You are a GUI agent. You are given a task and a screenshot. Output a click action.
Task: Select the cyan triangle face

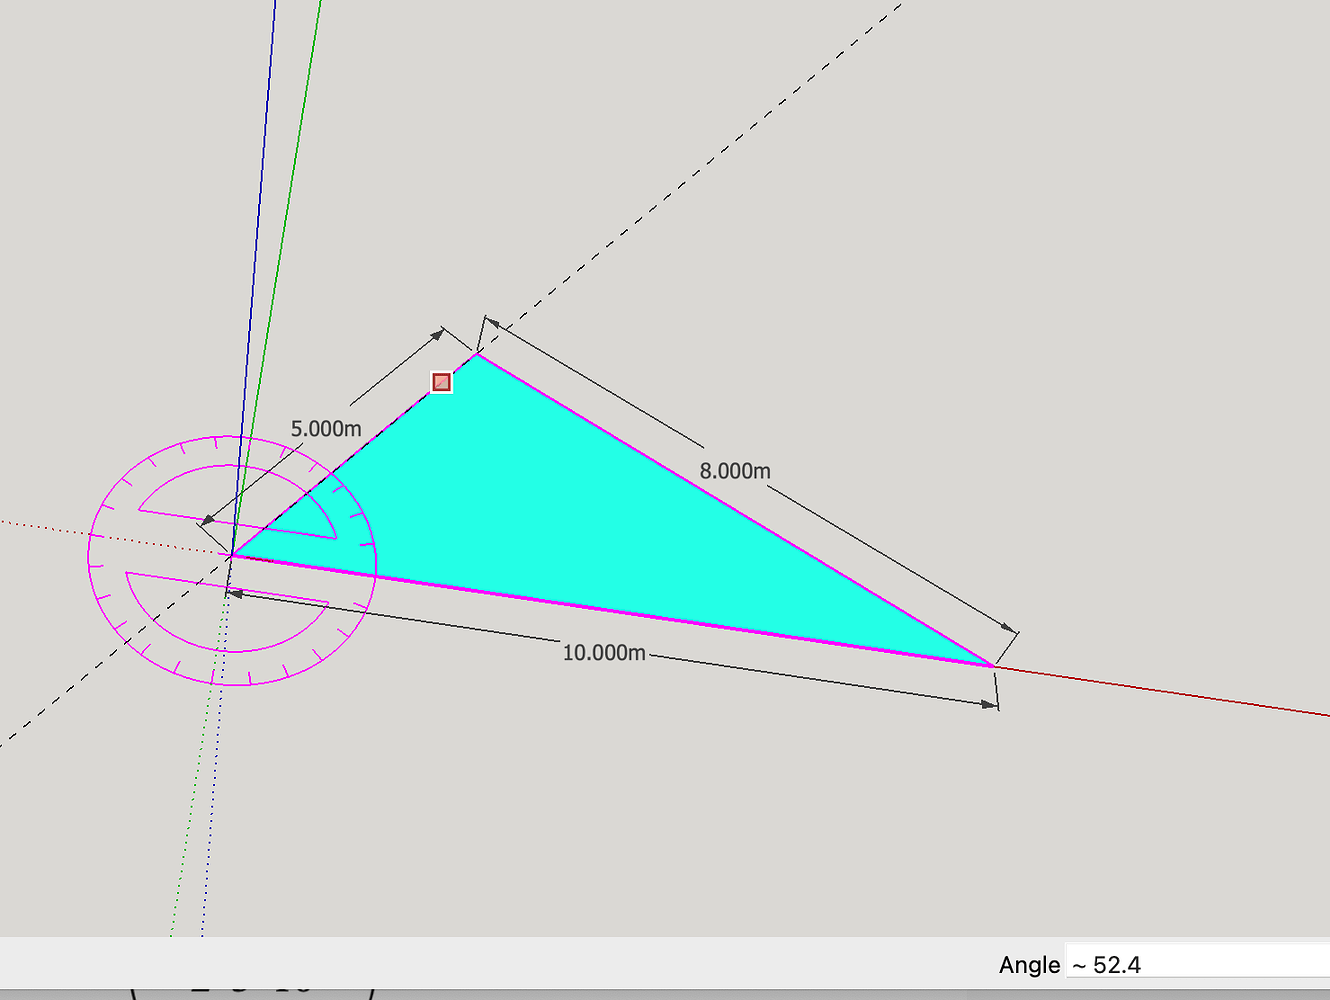coord(600,520)
